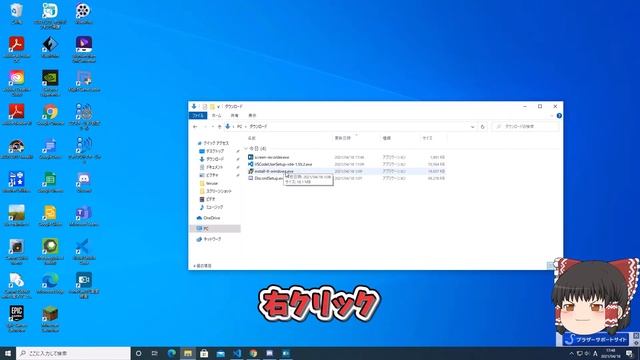Viewport: 640px width, 360px height.
Task: Click the taskbar search field
Action: (x=73, y=353)
